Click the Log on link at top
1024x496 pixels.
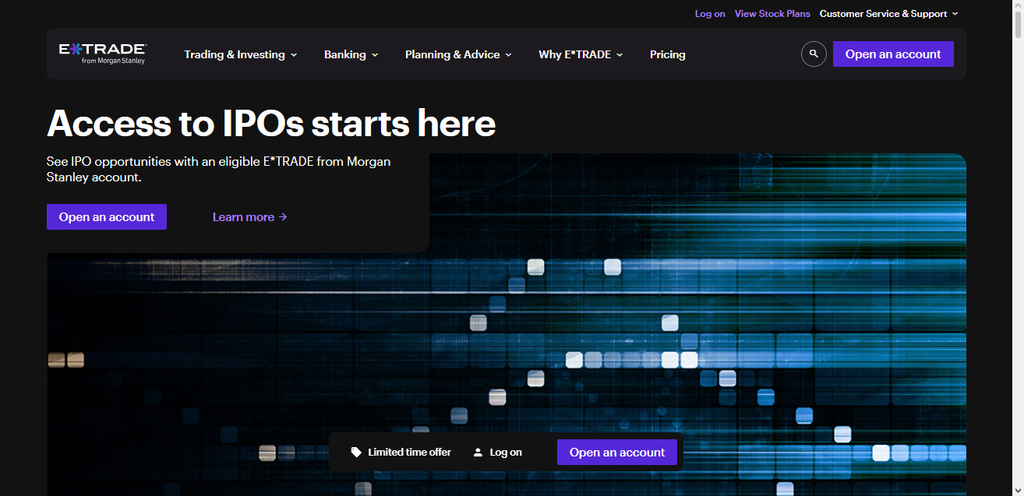[710, 14]
